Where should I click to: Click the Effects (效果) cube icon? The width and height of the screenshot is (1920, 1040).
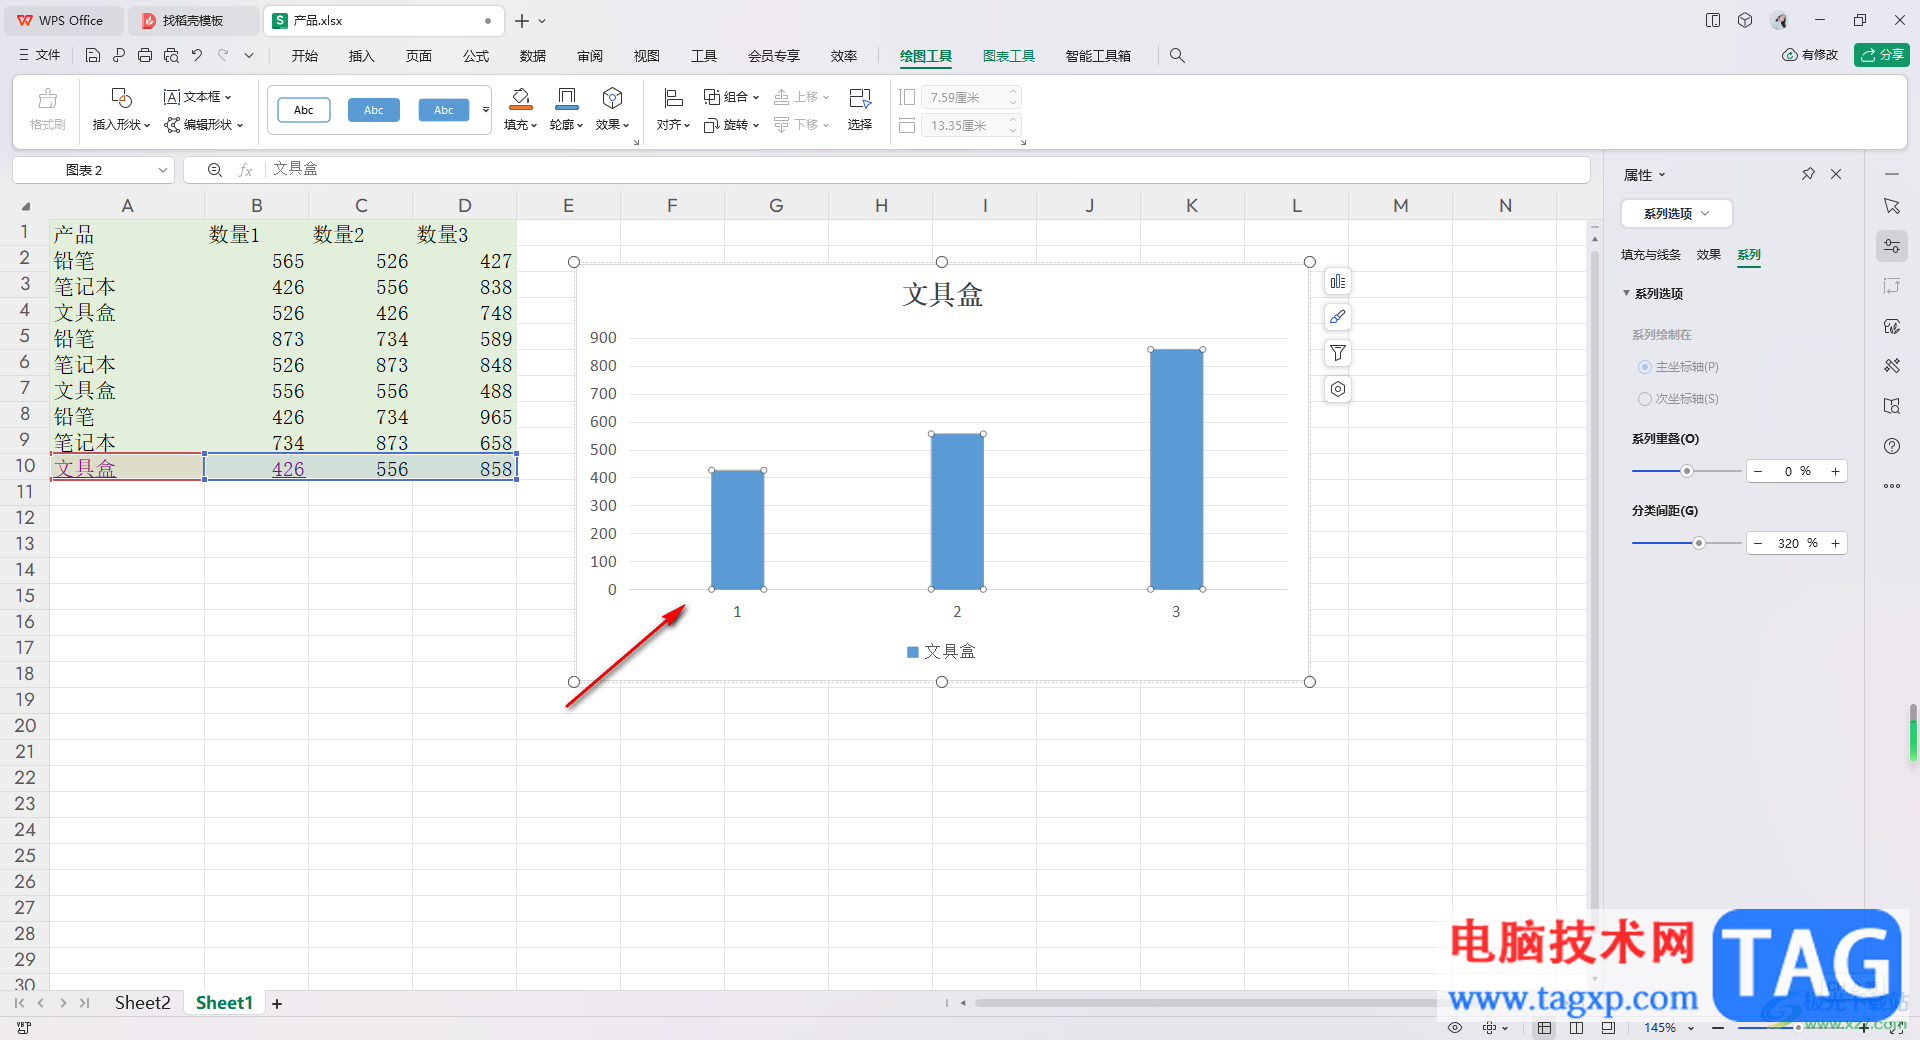[x=612, y=98]
